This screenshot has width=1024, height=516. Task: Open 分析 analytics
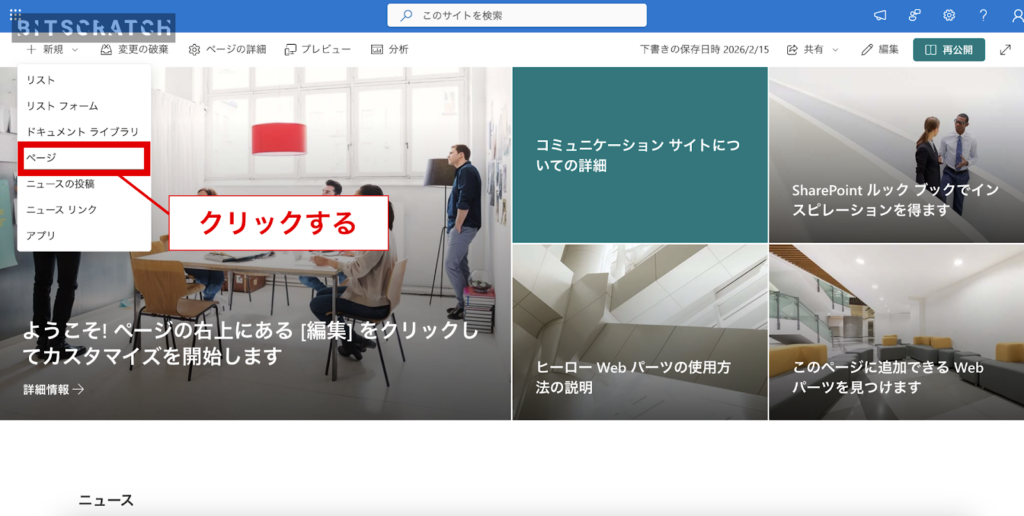[390, 49]
